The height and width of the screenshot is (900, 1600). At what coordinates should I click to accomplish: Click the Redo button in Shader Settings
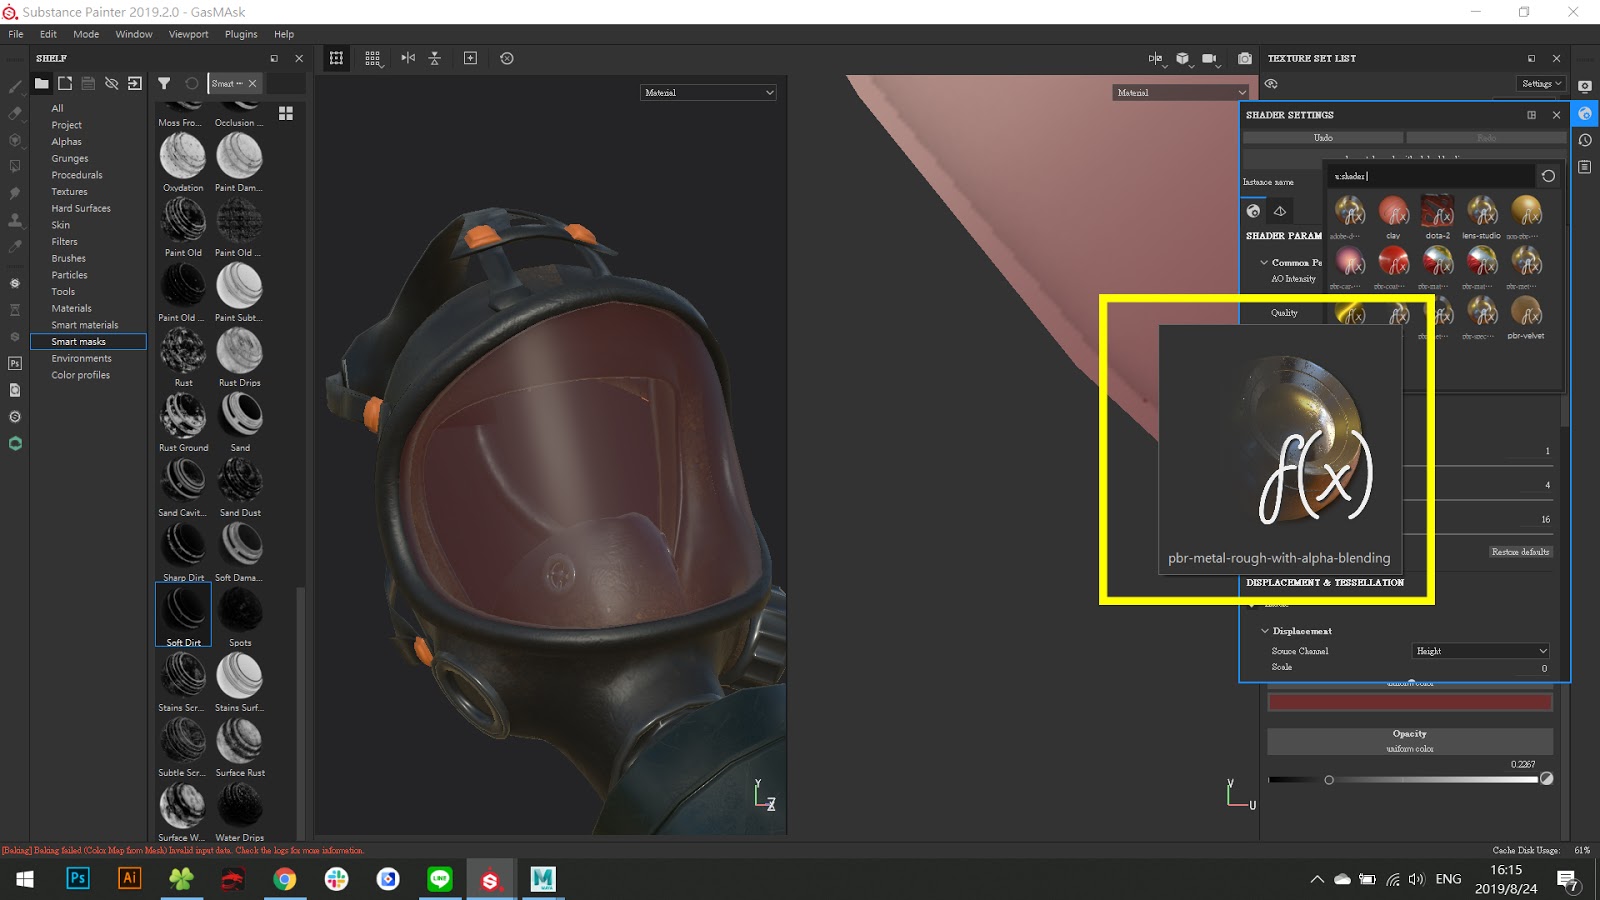tap(1486, 138)
